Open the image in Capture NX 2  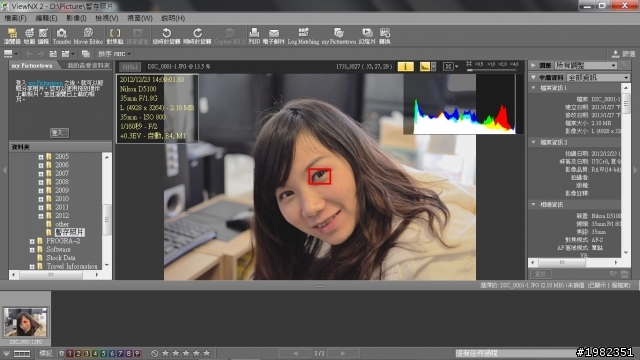coord(229,36)
